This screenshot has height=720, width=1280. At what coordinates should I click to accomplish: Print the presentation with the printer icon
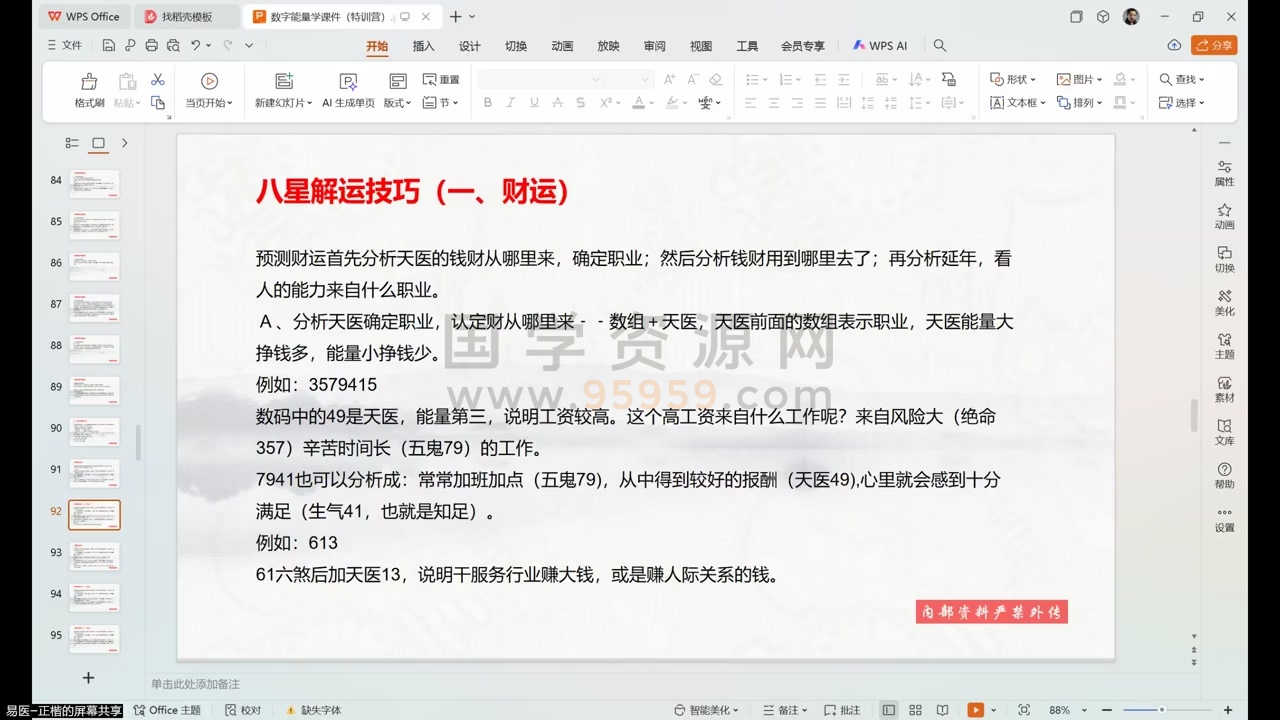[x=152, y=45]
